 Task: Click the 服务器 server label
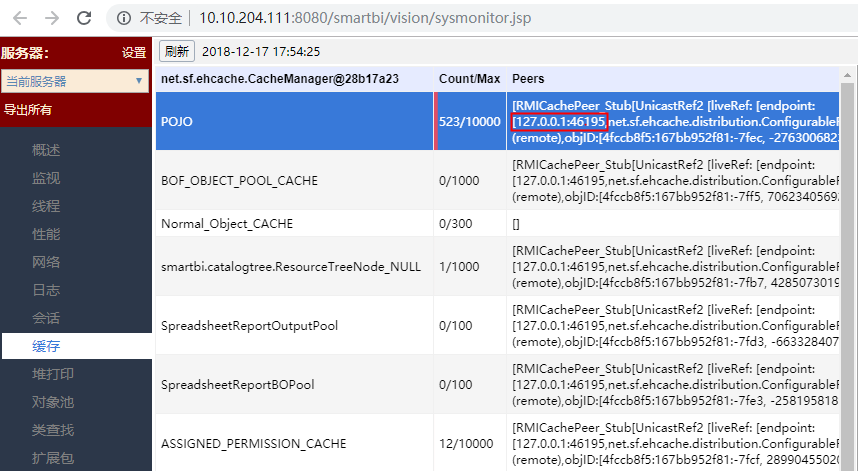click(x=25, y=53)
